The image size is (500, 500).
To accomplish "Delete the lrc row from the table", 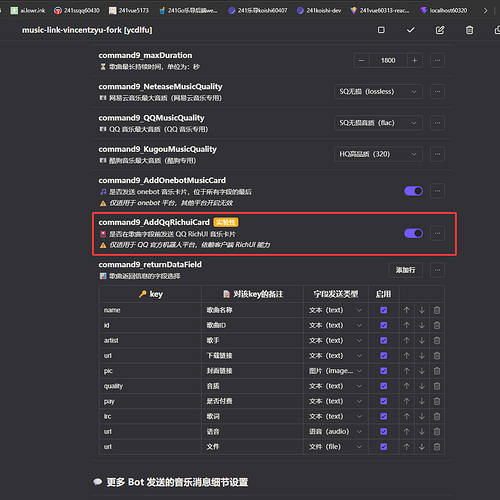I will point(437,416).
